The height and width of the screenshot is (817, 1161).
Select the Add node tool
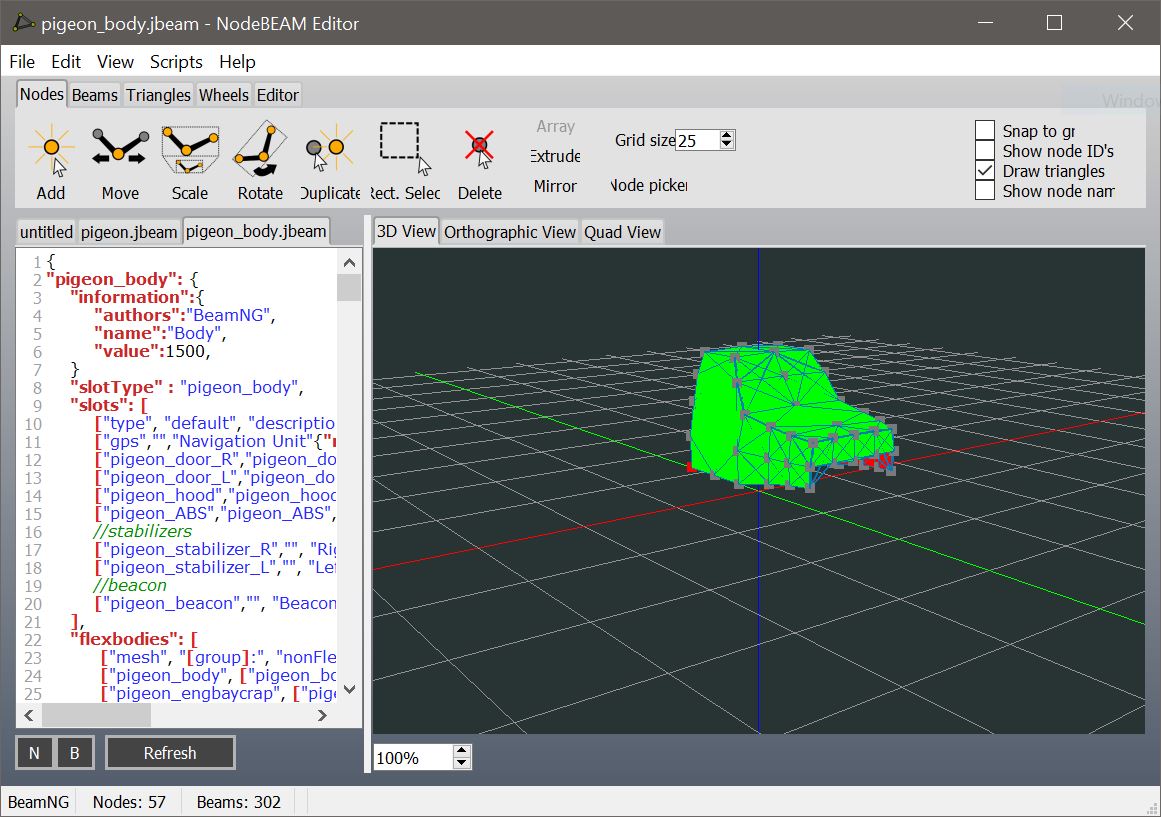[x=51, y=161]
